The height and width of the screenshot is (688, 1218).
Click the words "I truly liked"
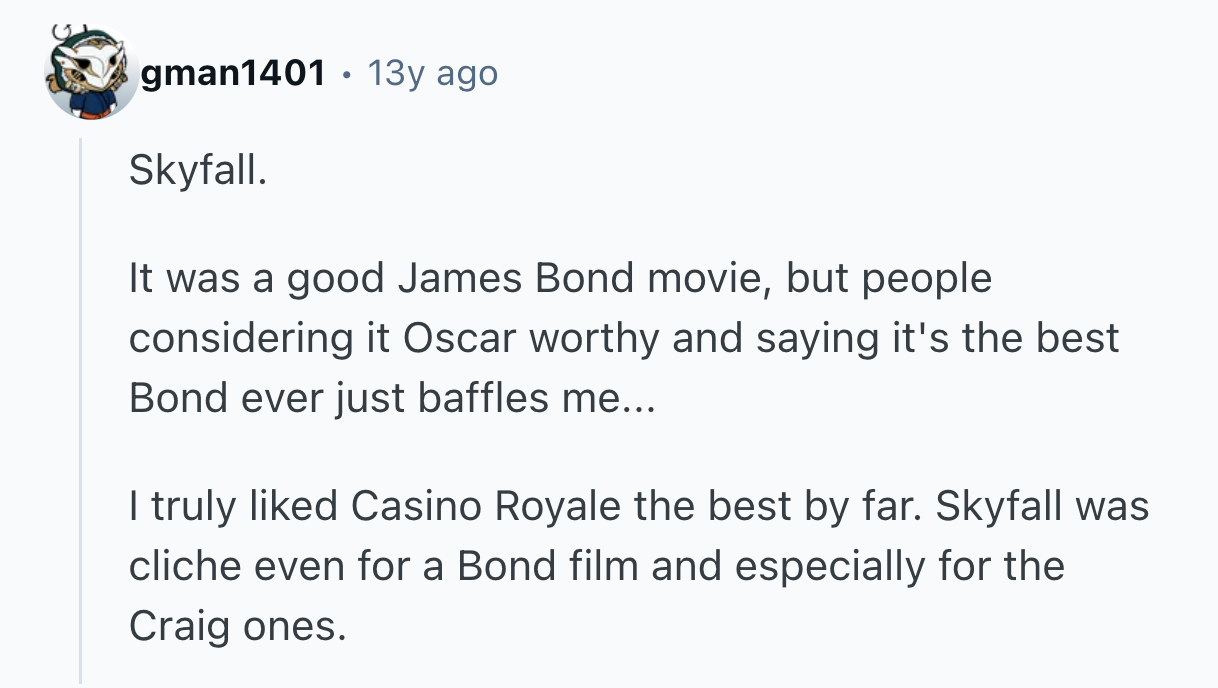234,506
